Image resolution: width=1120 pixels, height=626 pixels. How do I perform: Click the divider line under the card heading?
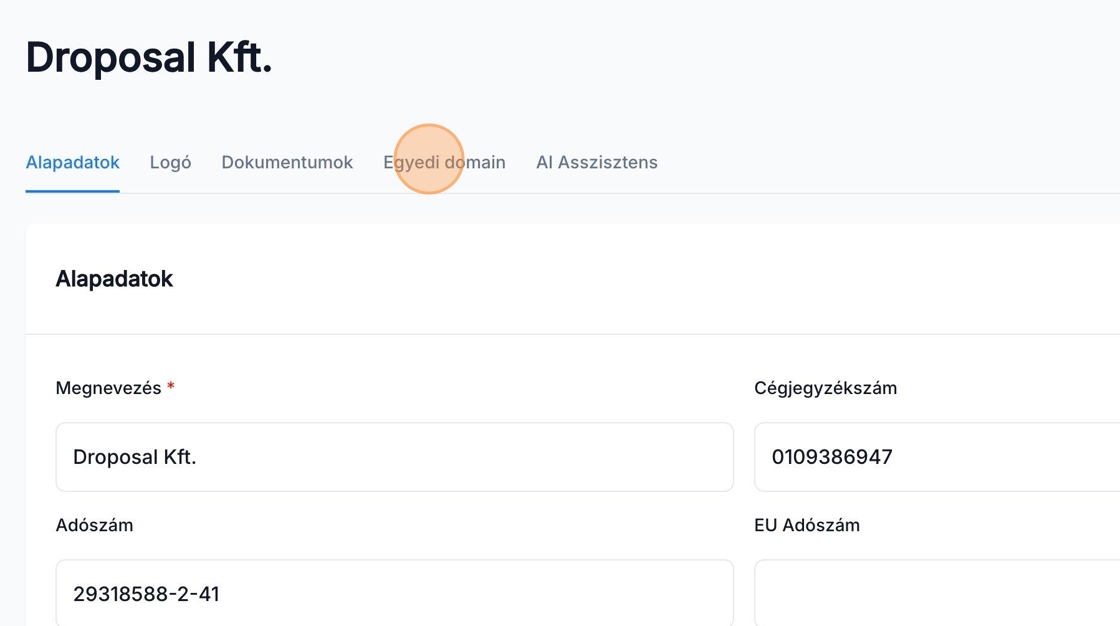[x=572, y=334]
